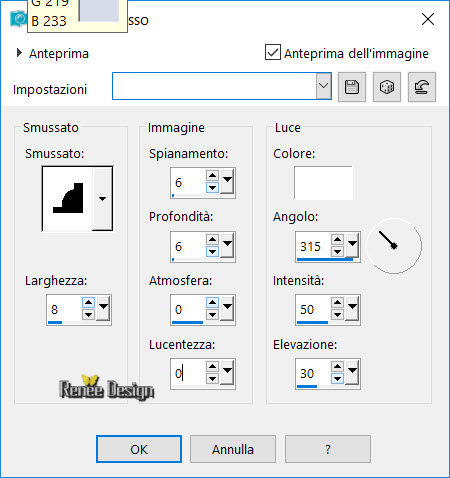Click the reset to default arrow icon
This screenshot has width=450, height=478.
[422, 87]
